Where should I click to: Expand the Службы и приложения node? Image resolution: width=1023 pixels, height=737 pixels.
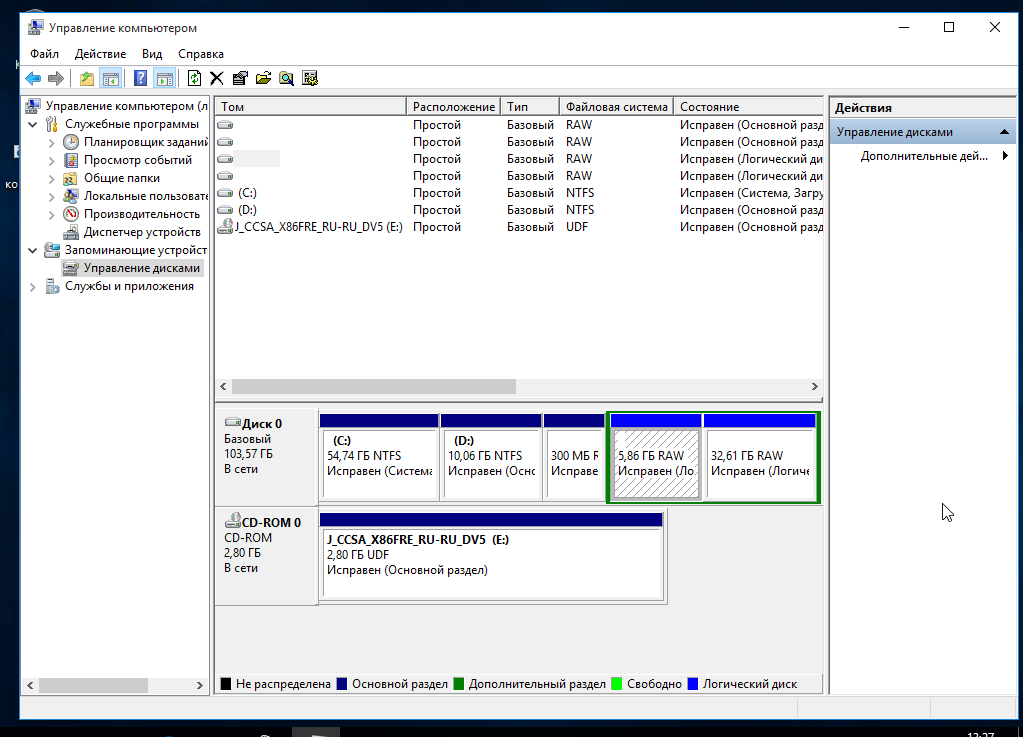[x=33, y=287]
